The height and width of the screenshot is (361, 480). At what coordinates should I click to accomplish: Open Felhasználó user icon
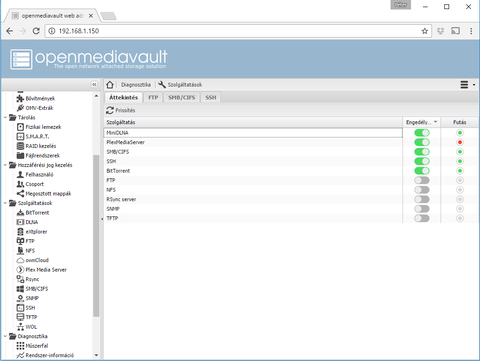pos(20,174)
